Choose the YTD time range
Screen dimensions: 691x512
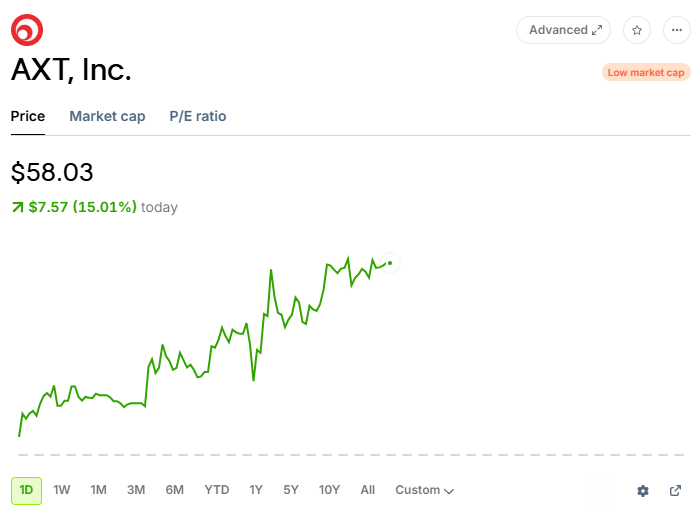(216, 490)
